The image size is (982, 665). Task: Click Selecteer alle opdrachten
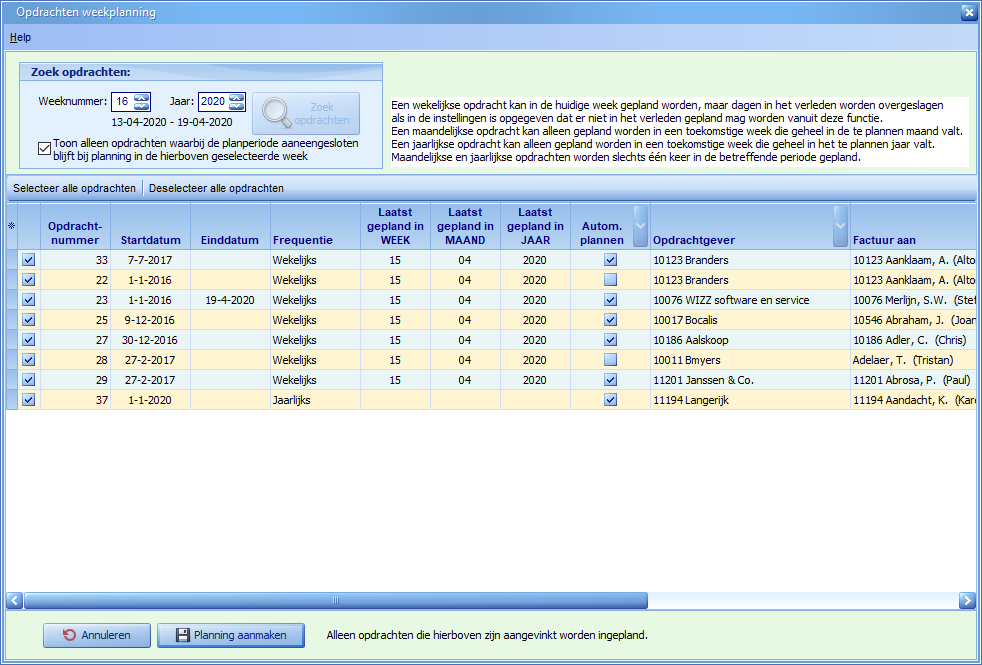click(75, 188)
